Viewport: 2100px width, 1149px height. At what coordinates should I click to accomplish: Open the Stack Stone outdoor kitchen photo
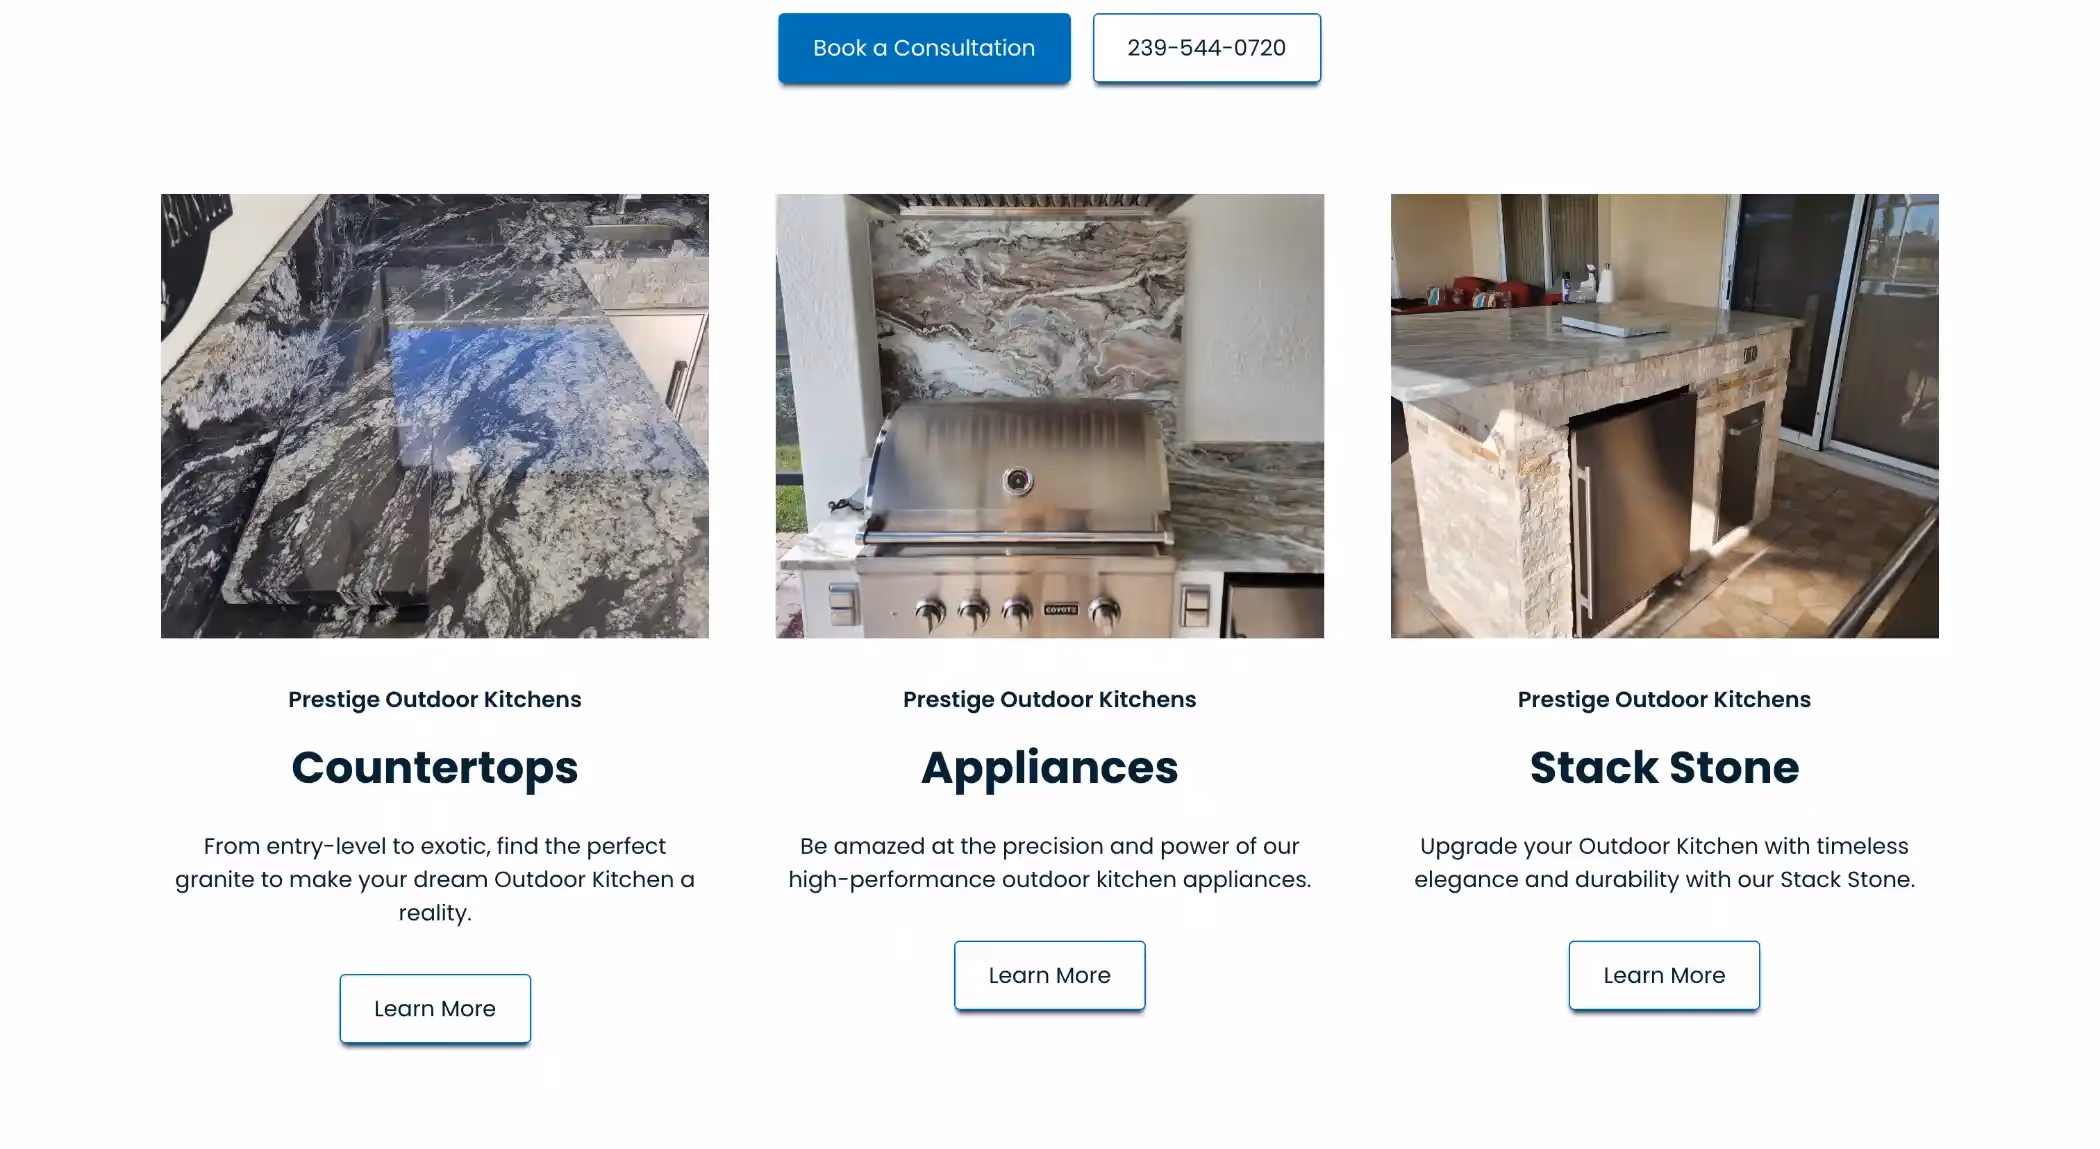pos(1664,416)
